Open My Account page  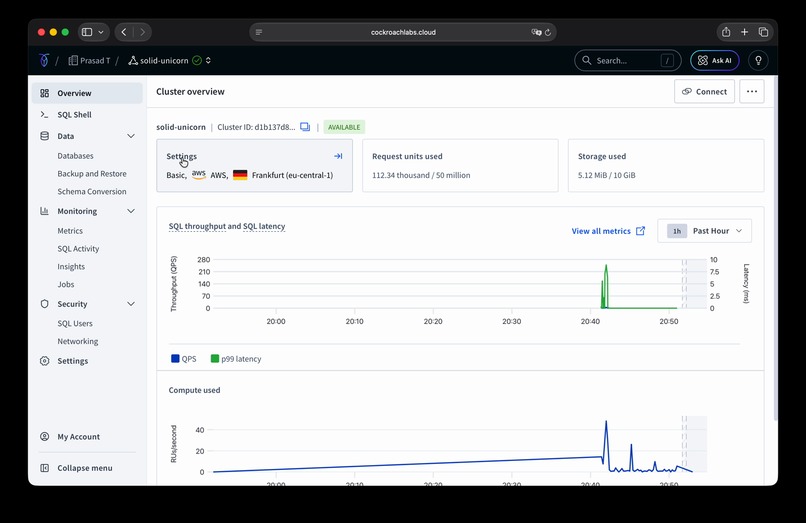79,437
